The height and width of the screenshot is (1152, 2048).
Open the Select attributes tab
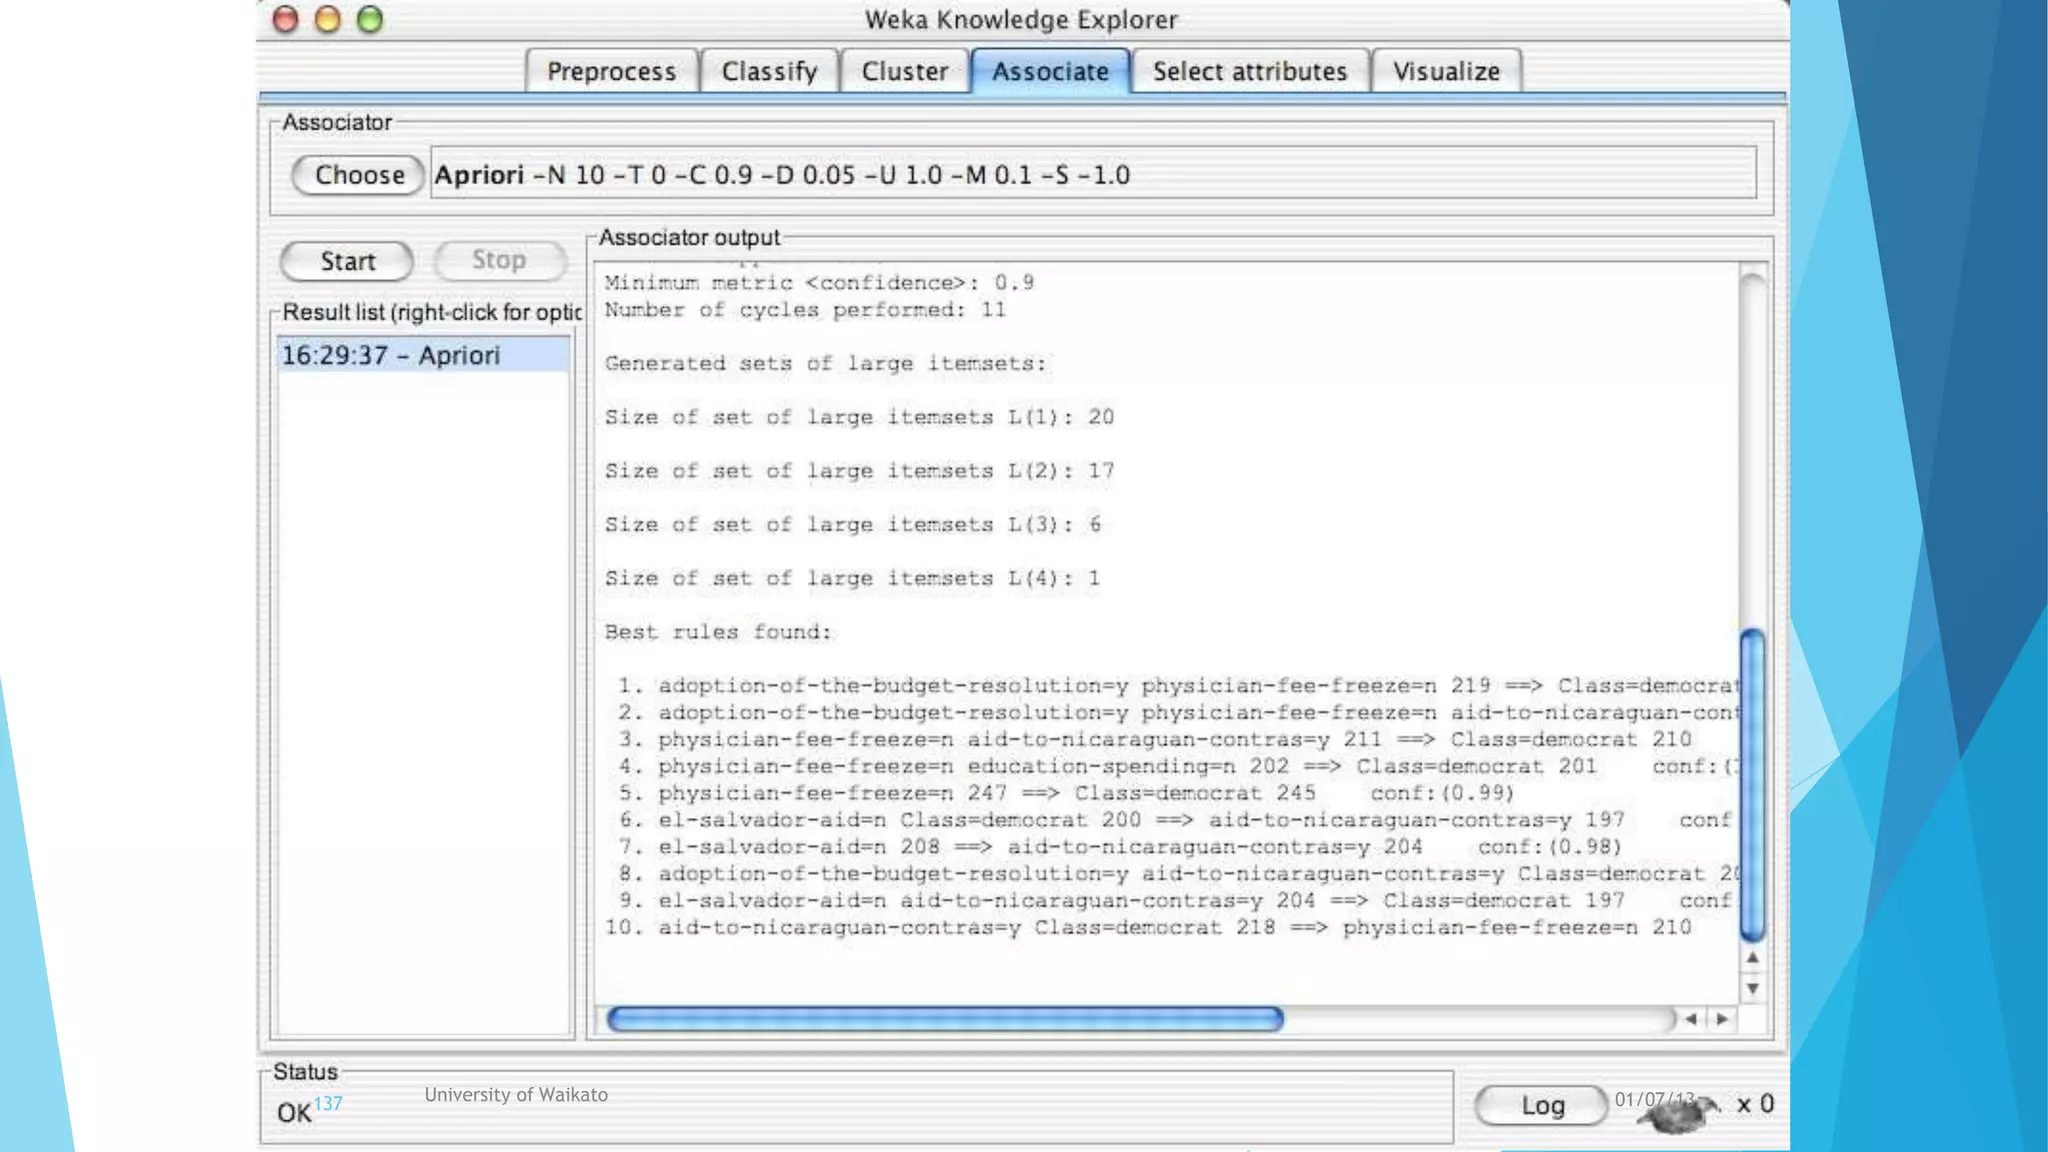[1249, 72]
